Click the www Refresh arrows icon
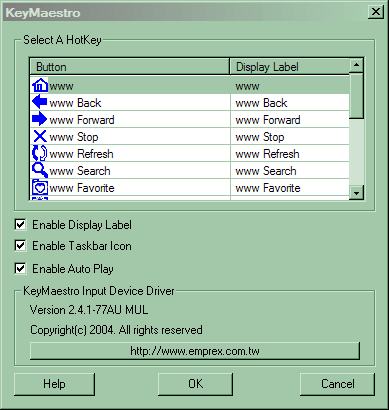389x410 pixels. click(39, 153)
